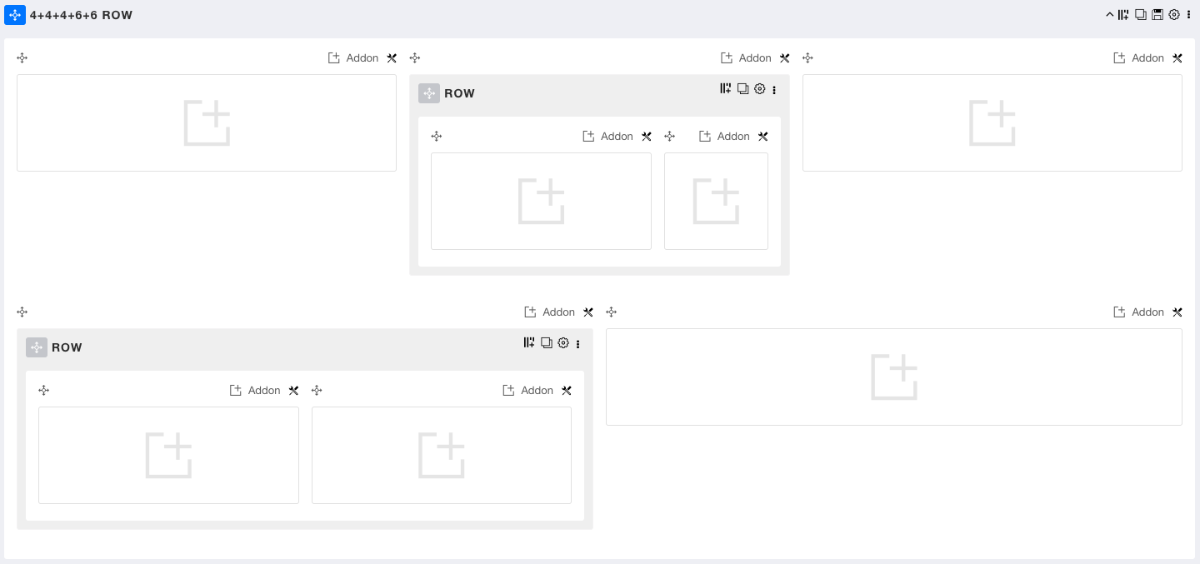
Task: Click Addon button in the top-left column
Action: [354, 58]
